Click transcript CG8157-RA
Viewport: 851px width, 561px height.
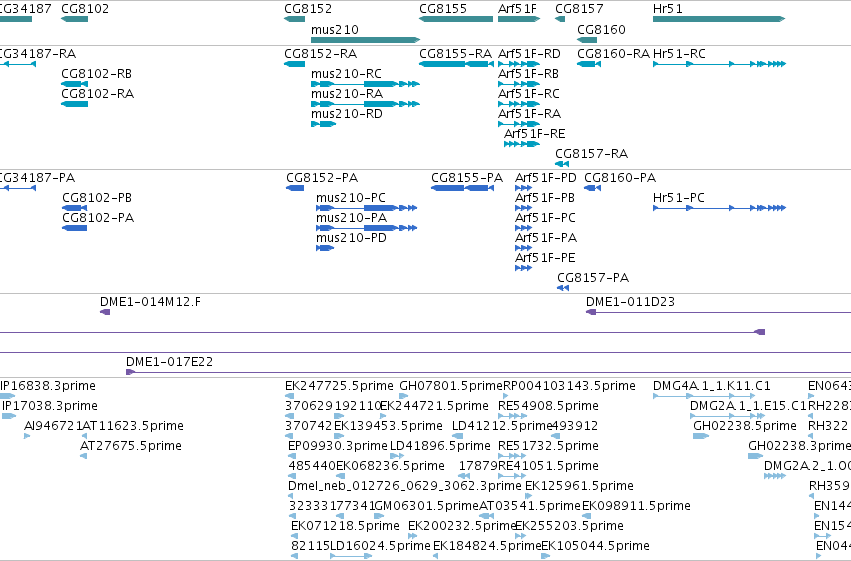click(x=592, y=154)
